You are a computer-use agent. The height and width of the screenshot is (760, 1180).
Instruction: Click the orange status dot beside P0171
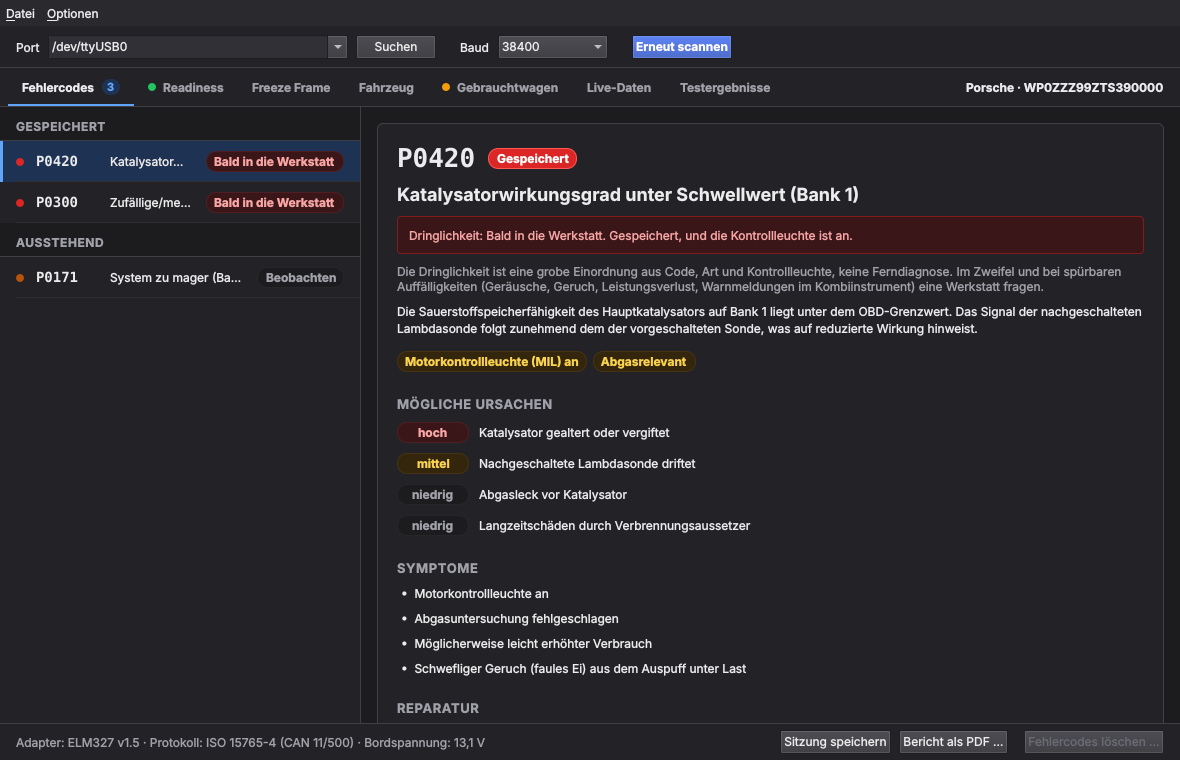click(x=20, y=278)
